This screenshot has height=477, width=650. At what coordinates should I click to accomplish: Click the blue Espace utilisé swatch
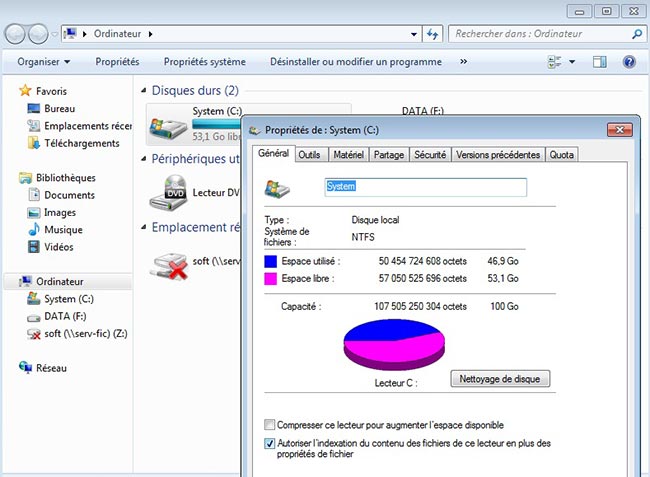pyautogui.click(x=270, y=261)
